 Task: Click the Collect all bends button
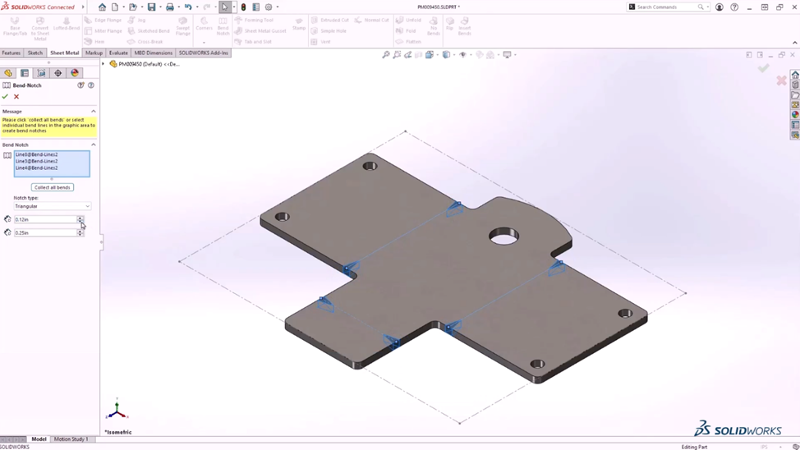pos(52,187)
